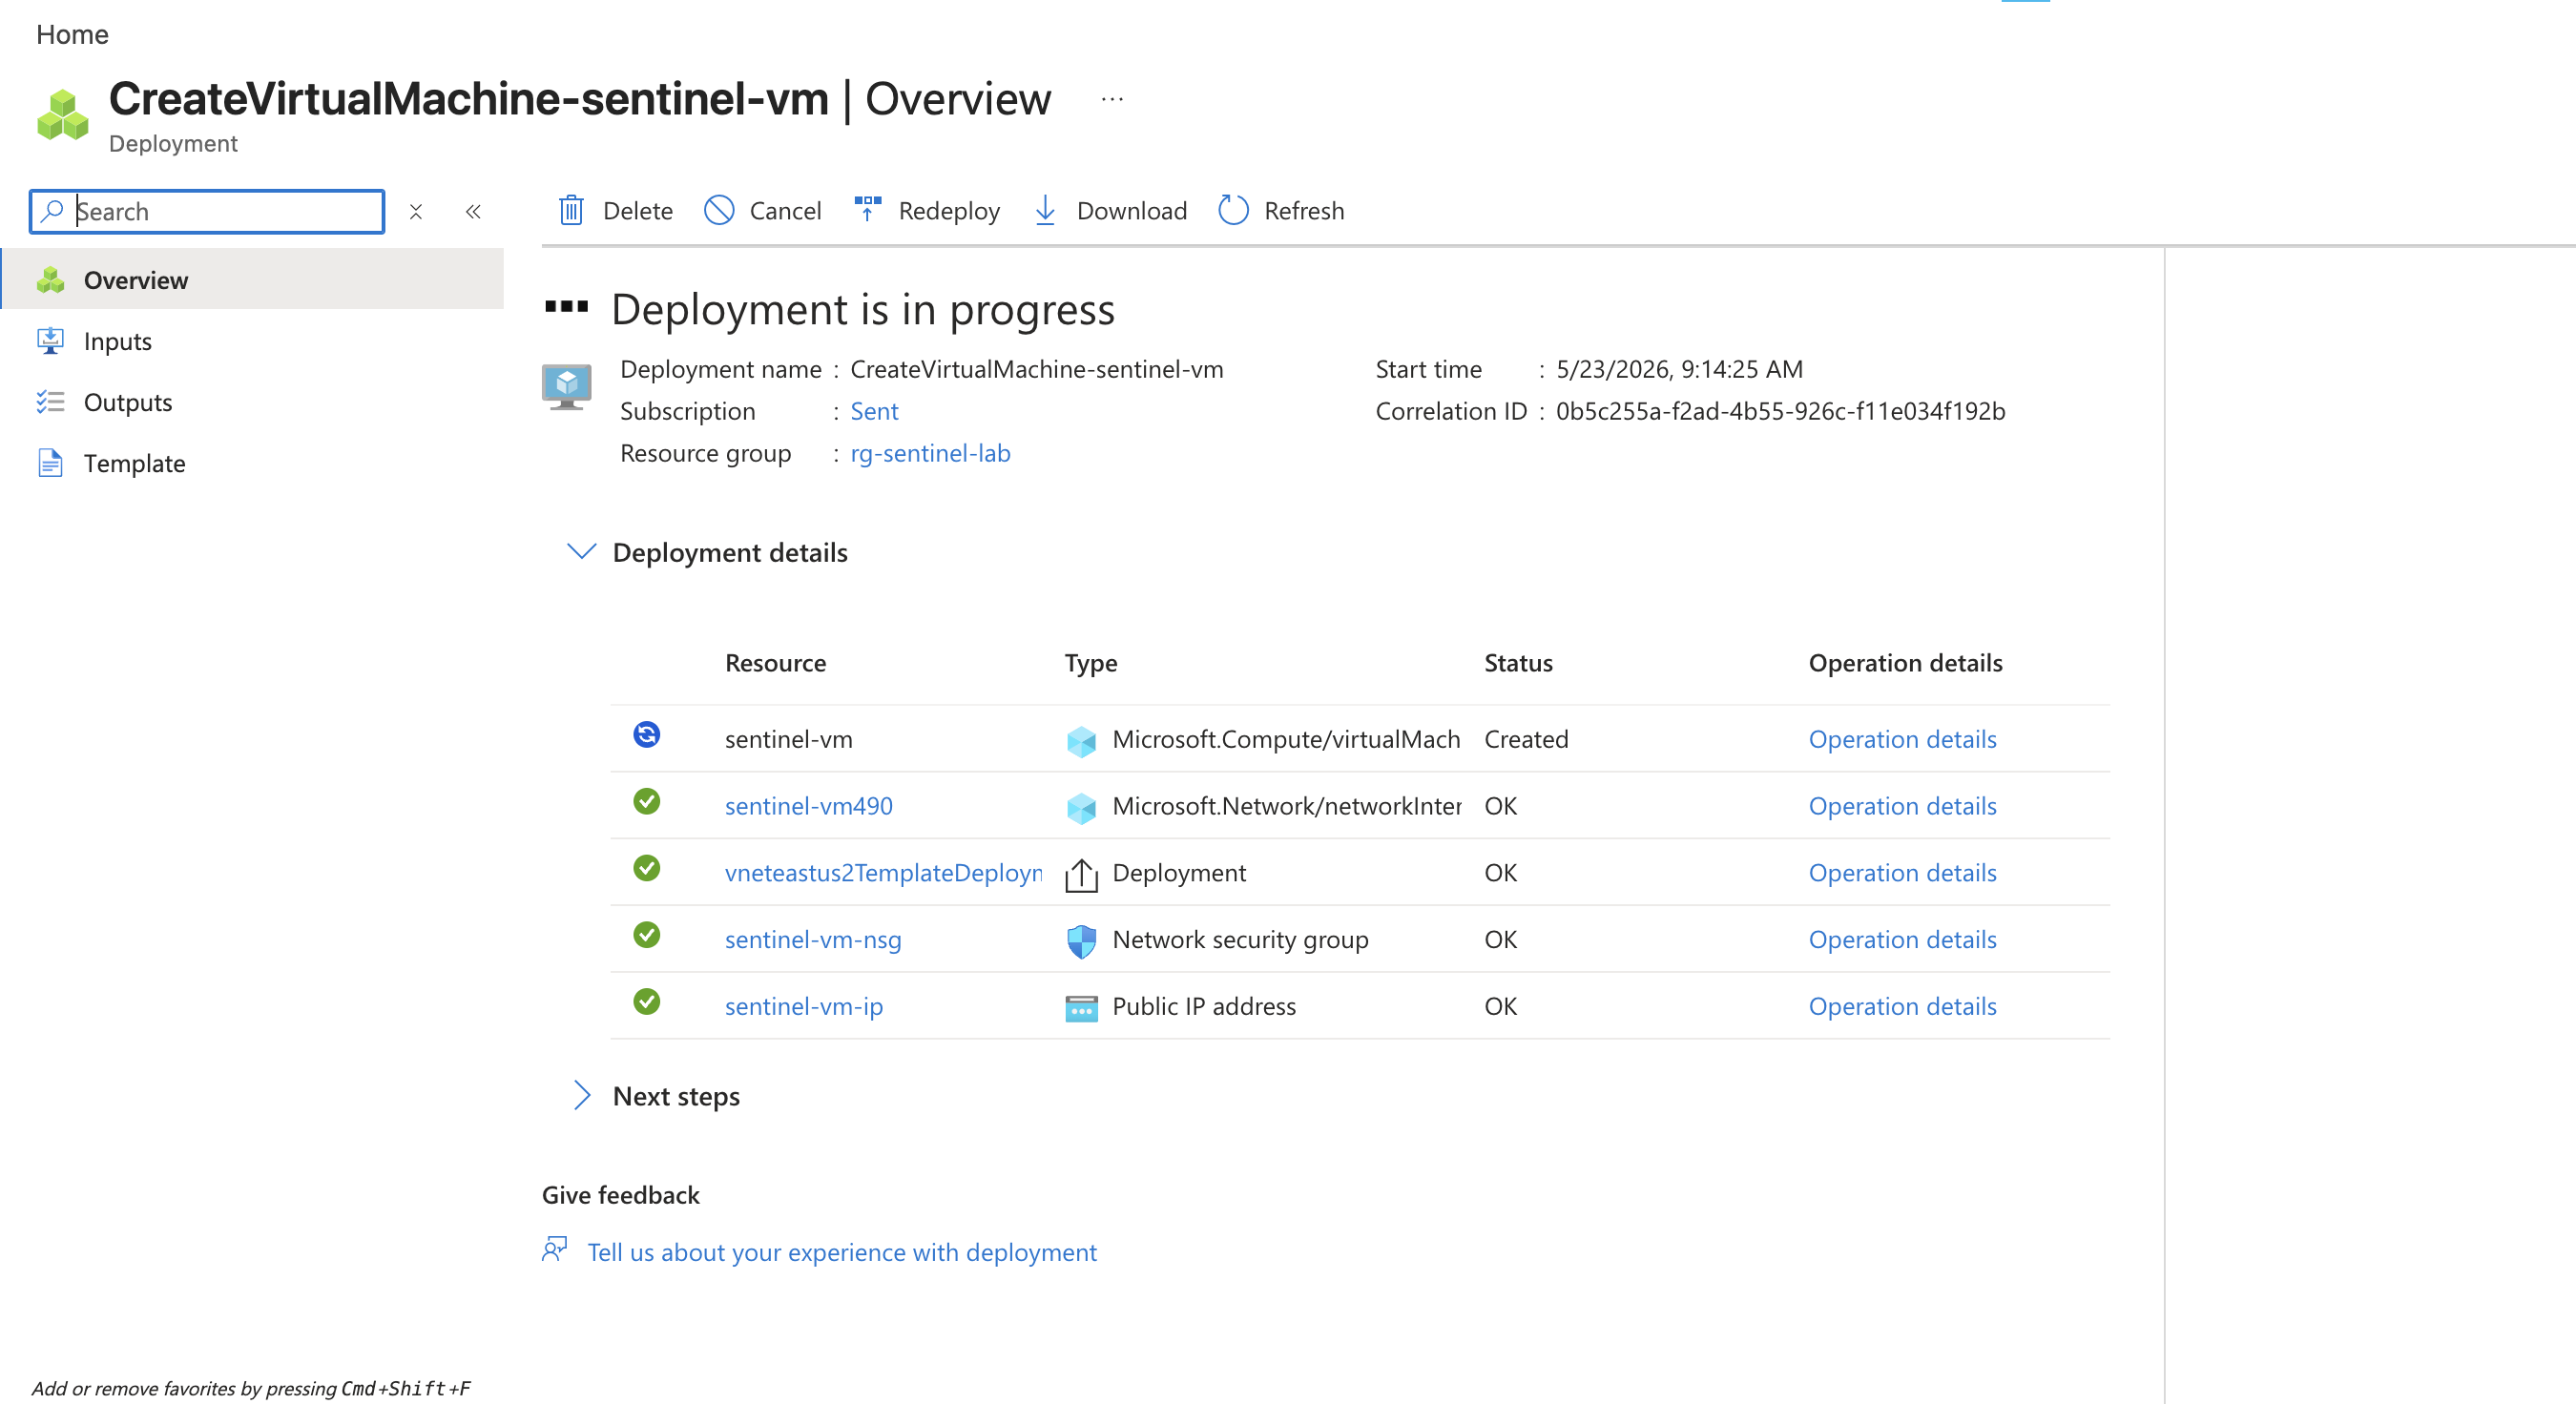Viewport: 2576px width, 1404px height.
Task: Click the Microsoft.Compute/virtualMach type text
Action: (1286, 739)
